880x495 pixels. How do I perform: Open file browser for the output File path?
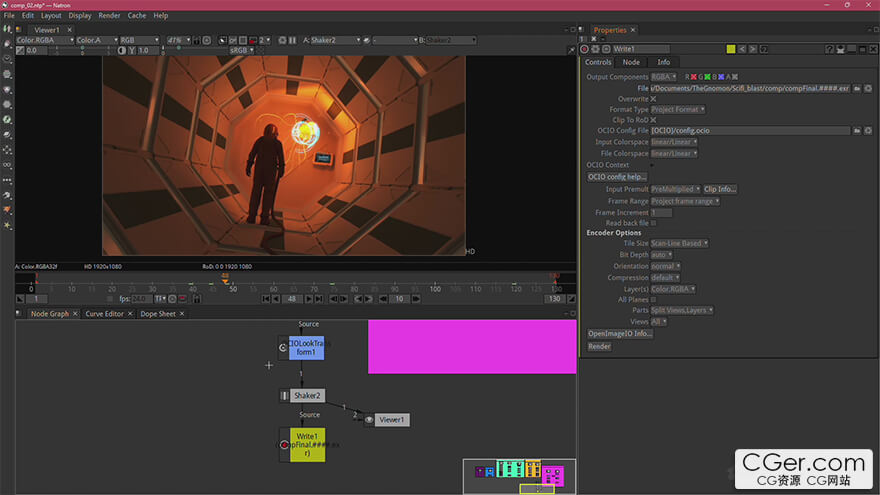(x=857, y=88)
